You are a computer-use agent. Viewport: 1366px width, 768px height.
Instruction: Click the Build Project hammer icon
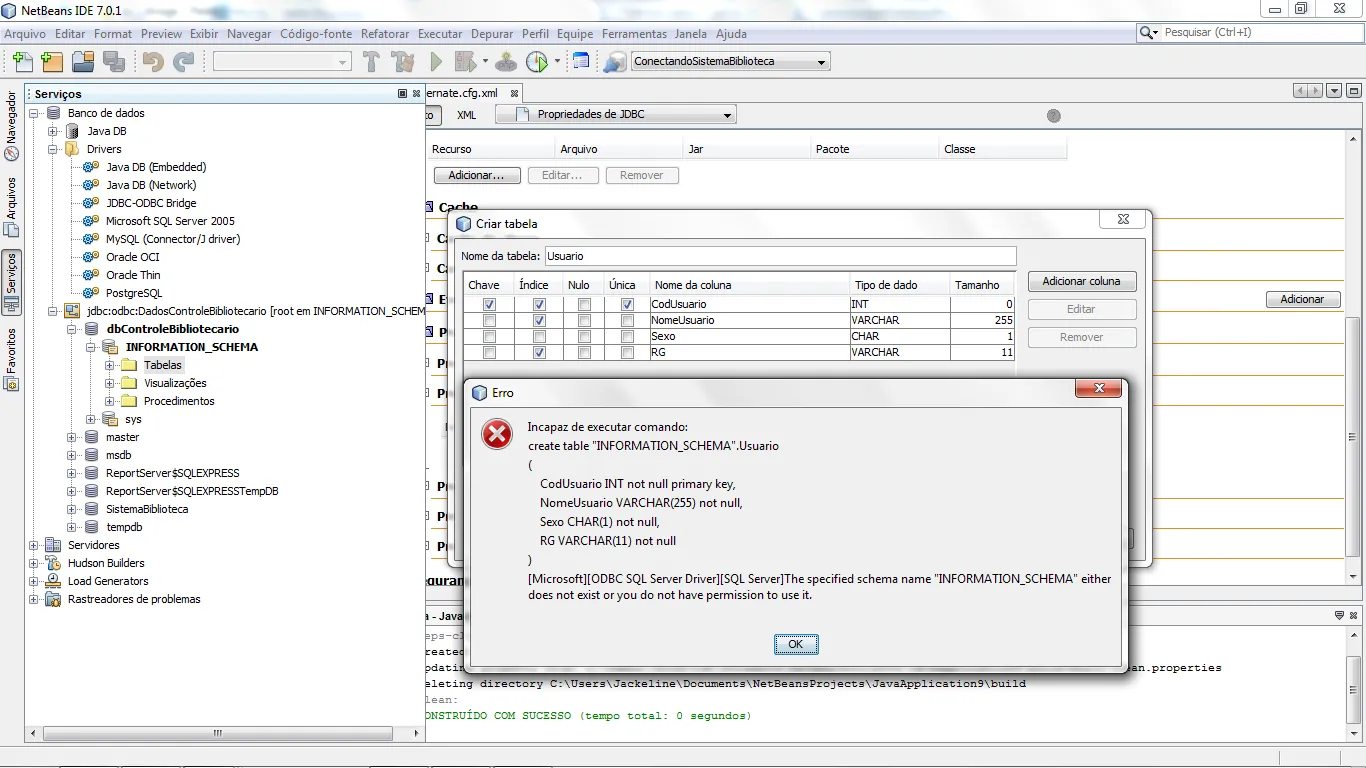click(x=371, y=62)
